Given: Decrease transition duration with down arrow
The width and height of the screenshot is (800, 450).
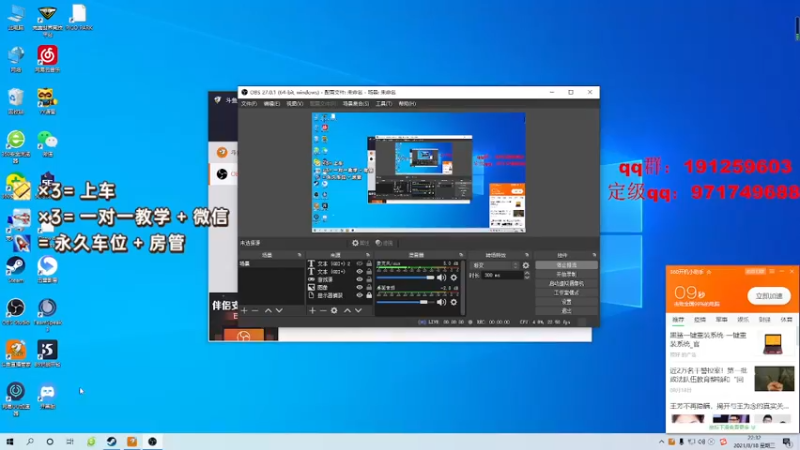Looking at the screenshot, I should click(x=527, y=277).
